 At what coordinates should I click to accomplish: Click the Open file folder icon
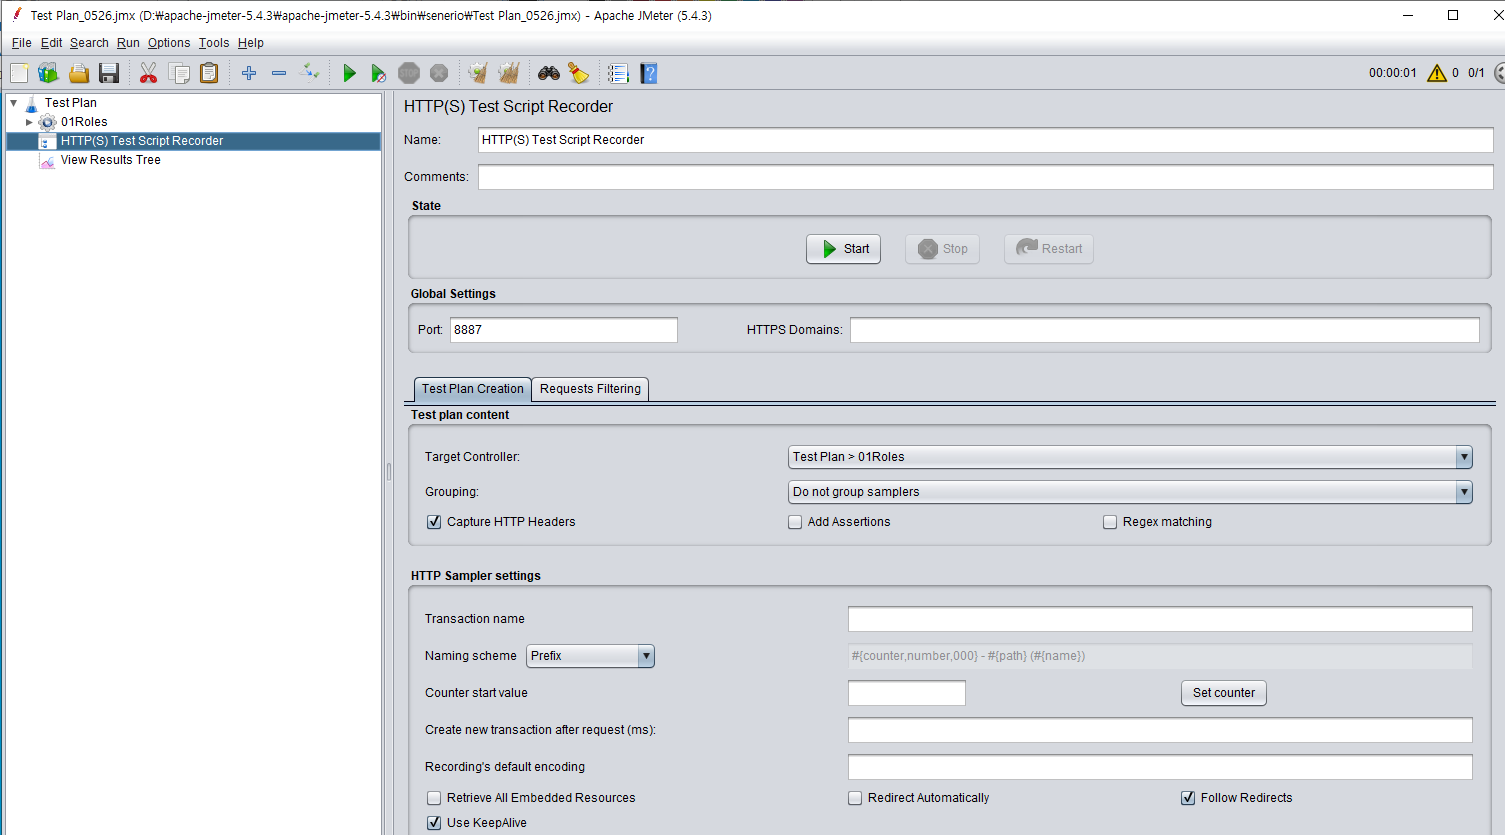pos(79,73)
